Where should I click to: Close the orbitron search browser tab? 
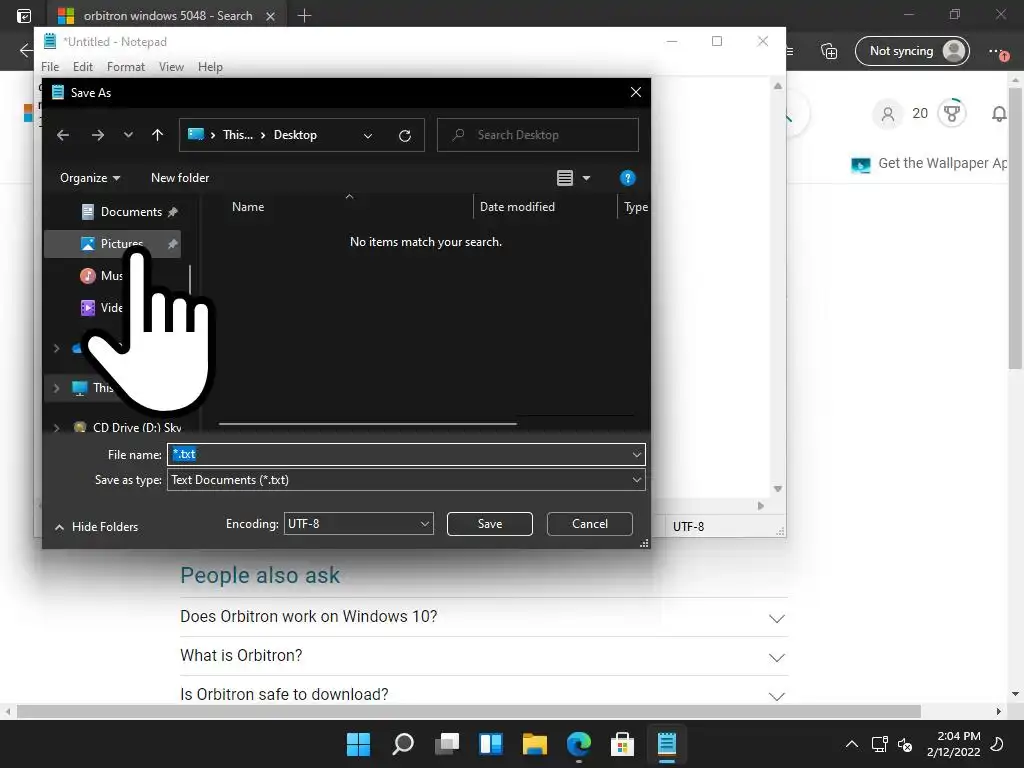[270, 16]
